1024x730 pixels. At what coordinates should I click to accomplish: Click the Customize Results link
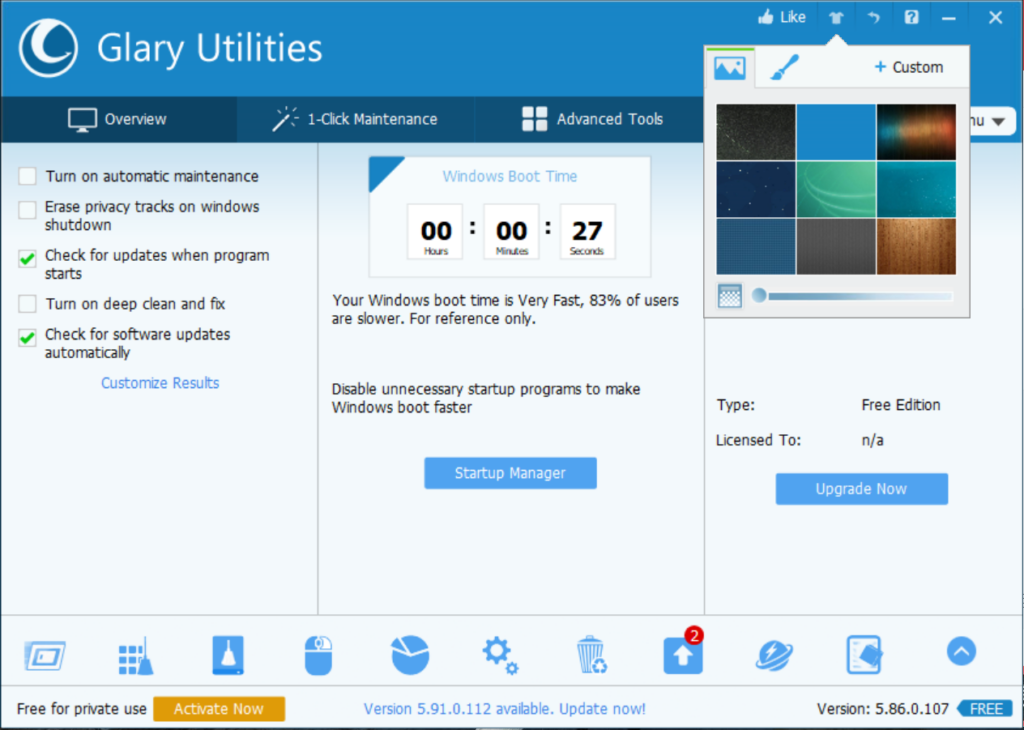tap(159, 382)
